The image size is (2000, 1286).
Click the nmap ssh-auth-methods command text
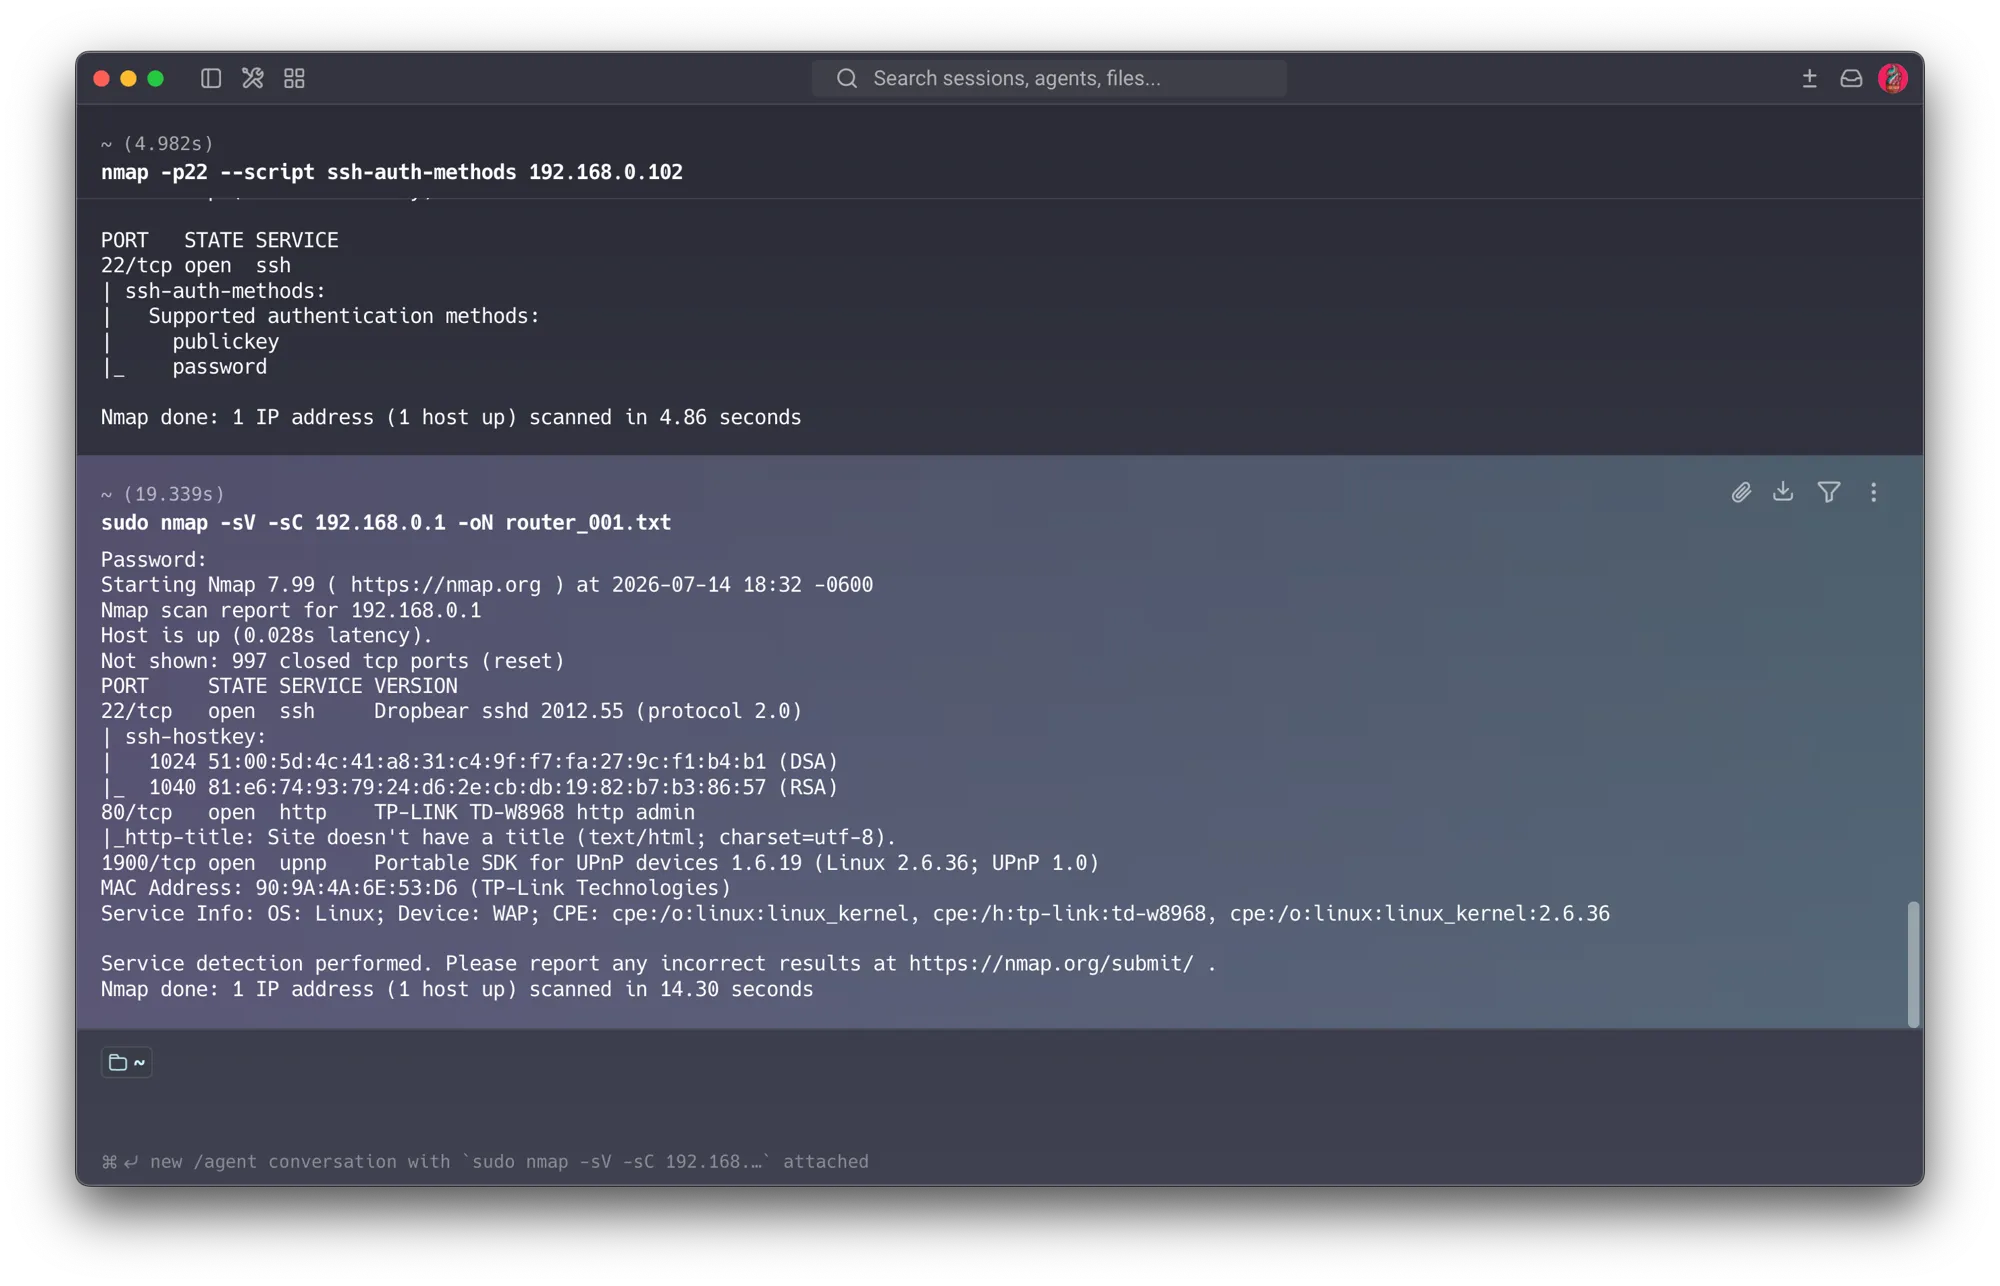[x=392, y=172]
